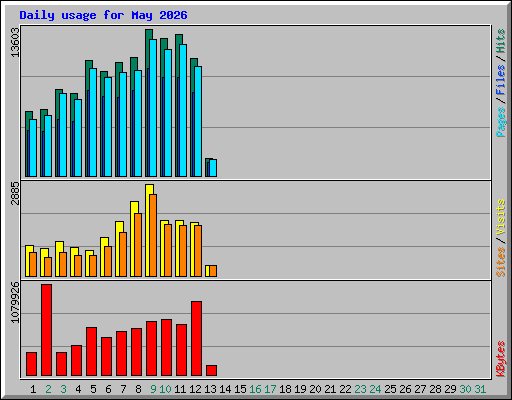The image size is (512, 400).
Task: Click day 8 on the date axis
Action: coord(138,389)
